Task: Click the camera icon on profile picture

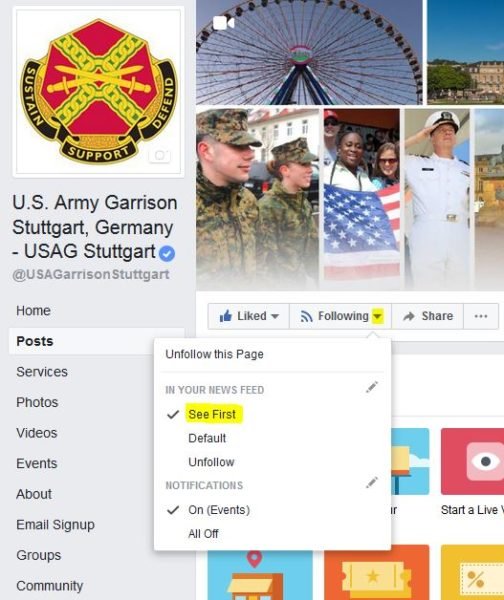Action: [160, 155]
